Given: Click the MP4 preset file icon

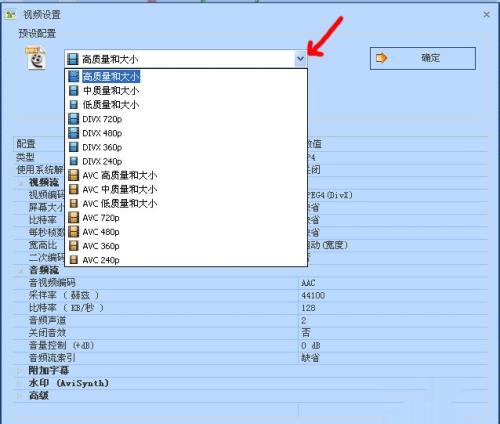Looking at the screenshot, I should [36, 59].
